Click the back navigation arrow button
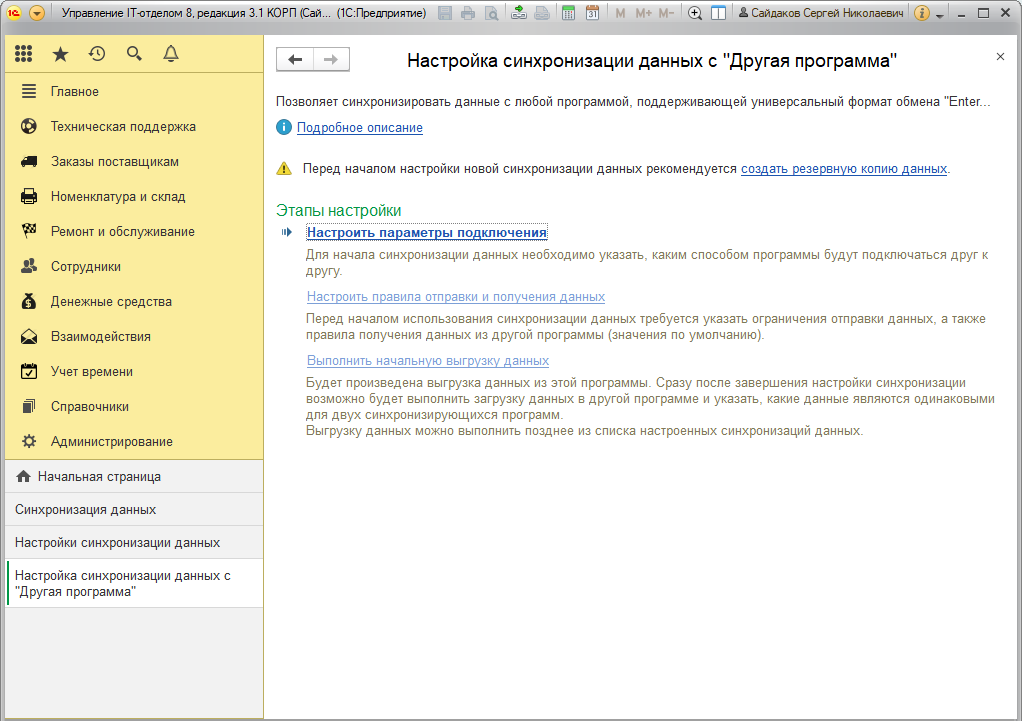 [295, 60]
